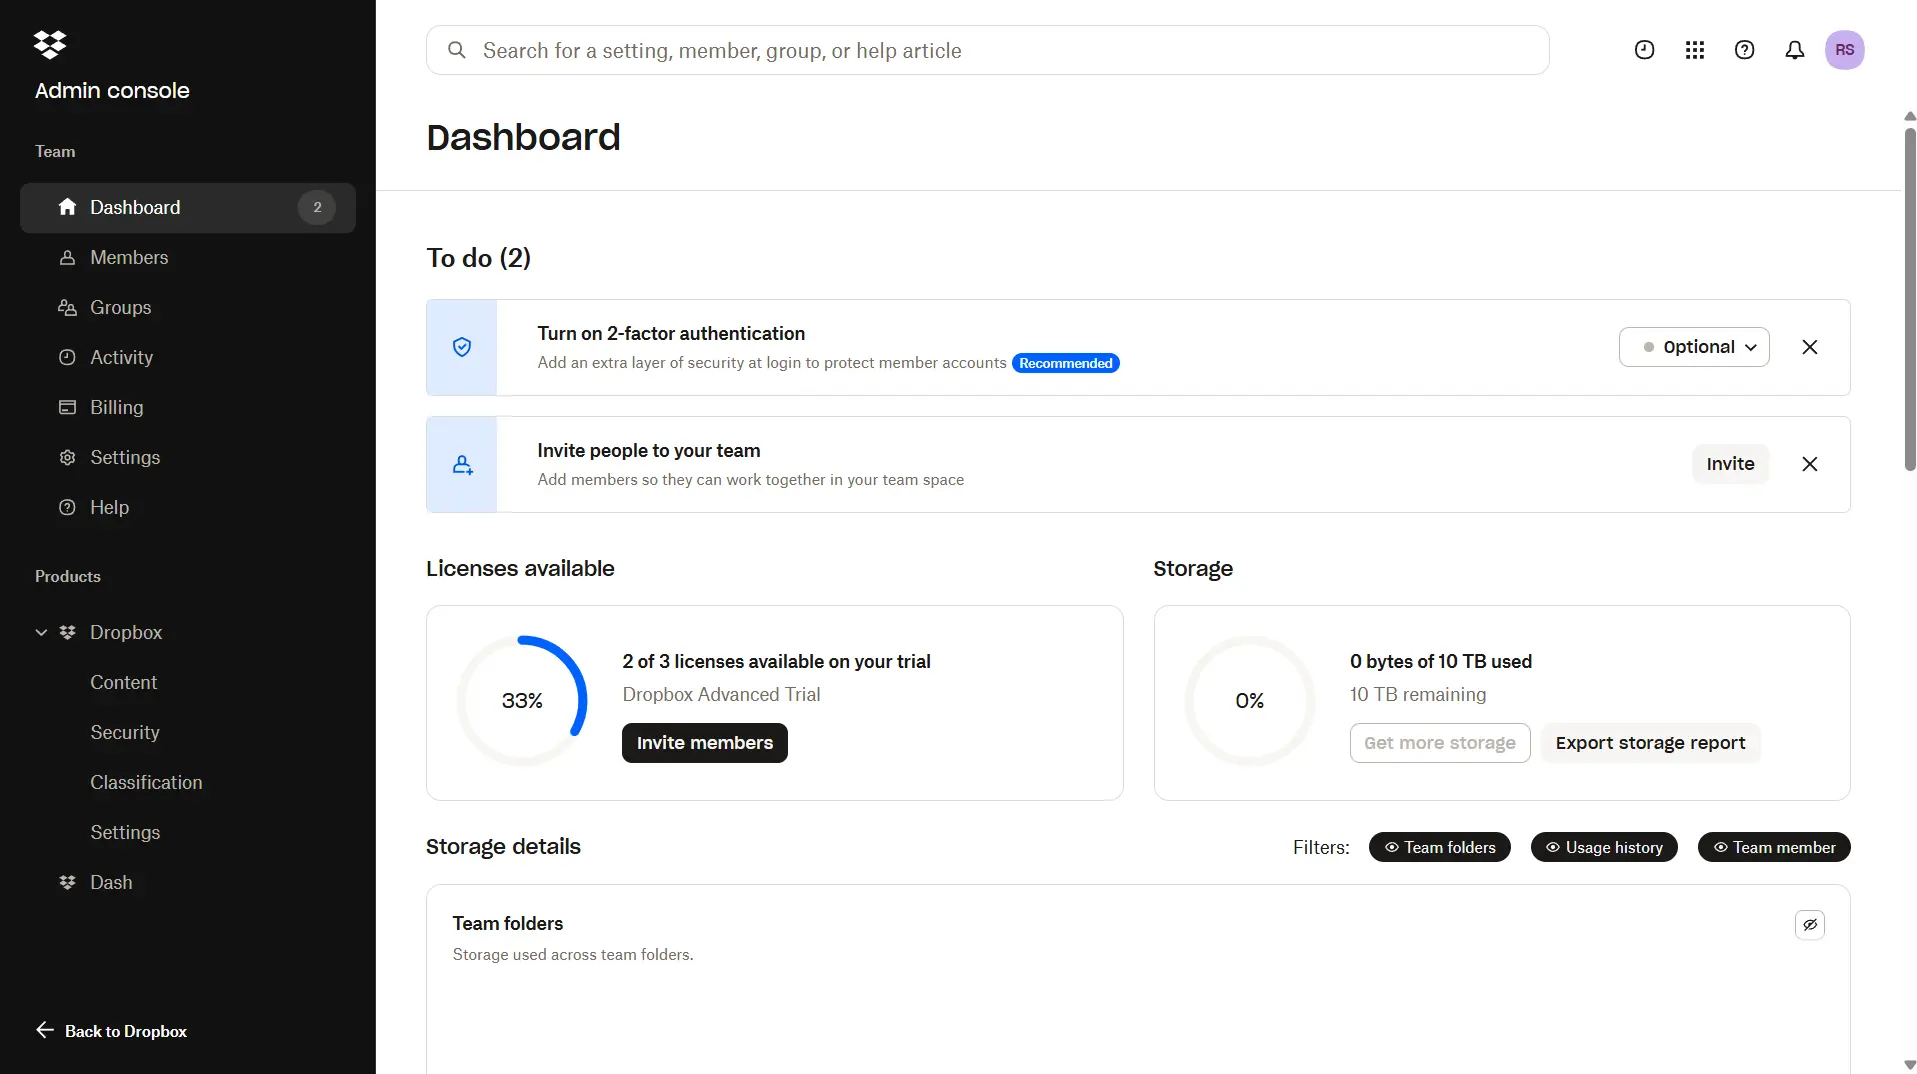This screenshot has height=1074, width=1917.
Task: Open Dropbox product Settings
Action: (125, 832)
